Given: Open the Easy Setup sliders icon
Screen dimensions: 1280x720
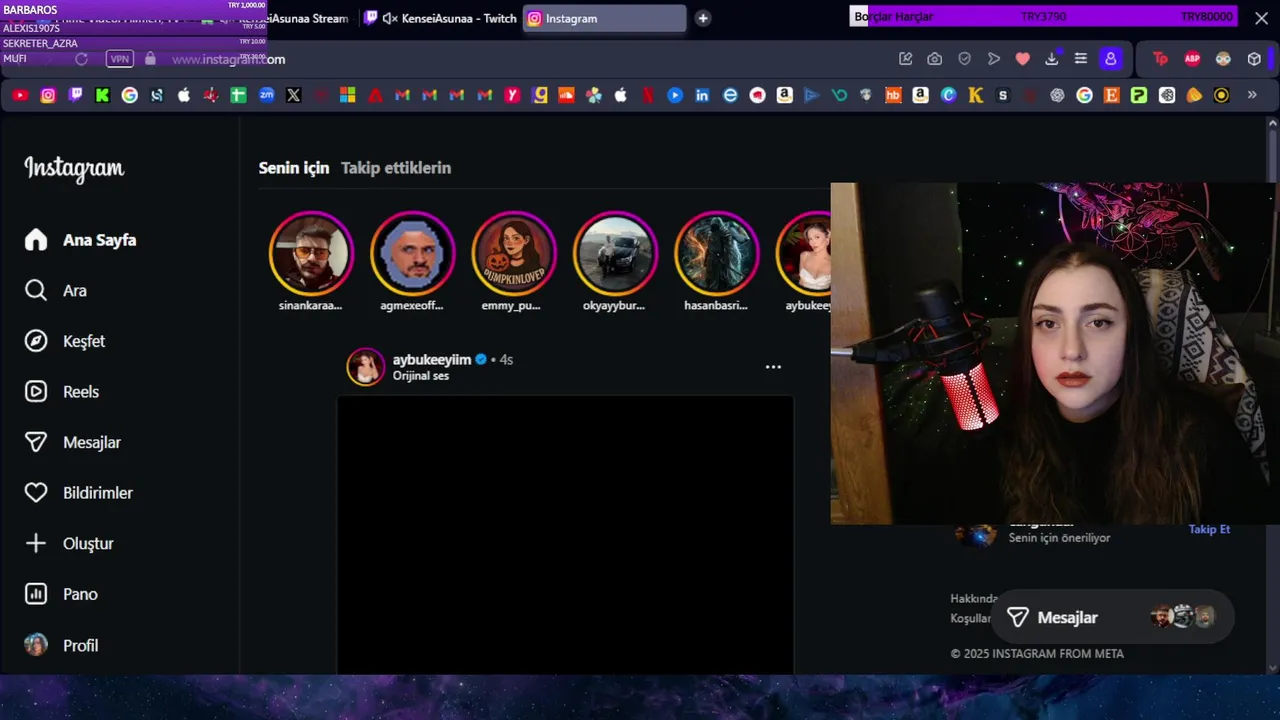Looking at the screenshot, I should point(1080,59).
